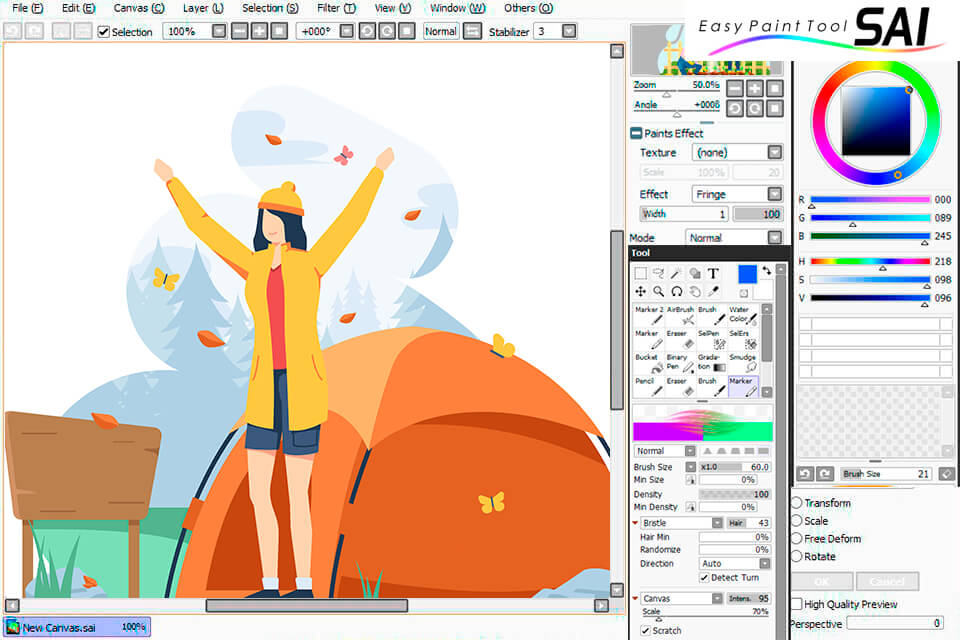
Task: Click Navigator panel rotate-left button
Action: (x=735, y=109)
